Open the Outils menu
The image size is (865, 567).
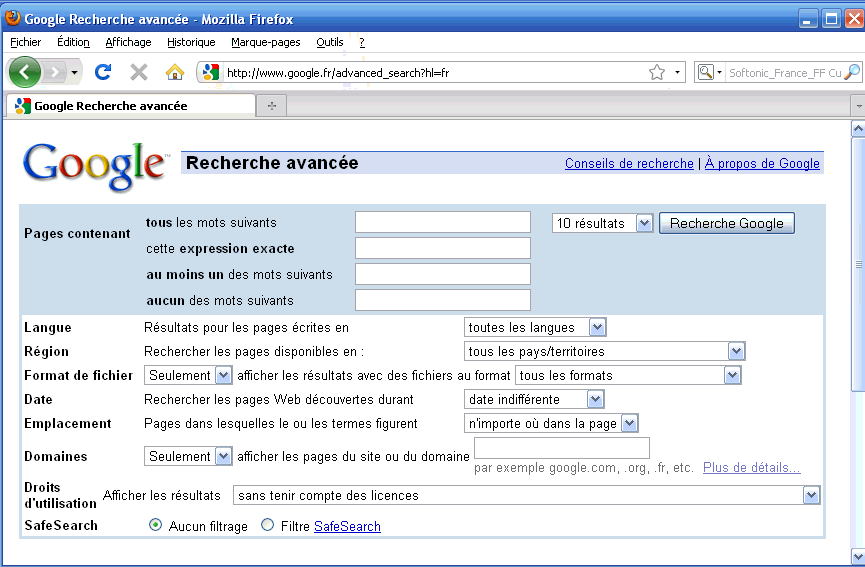[329, 42]
